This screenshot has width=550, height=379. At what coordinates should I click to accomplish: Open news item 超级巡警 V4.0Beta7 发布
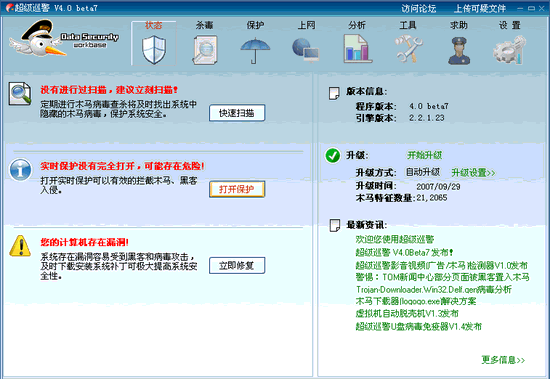(x=404, y=252)
